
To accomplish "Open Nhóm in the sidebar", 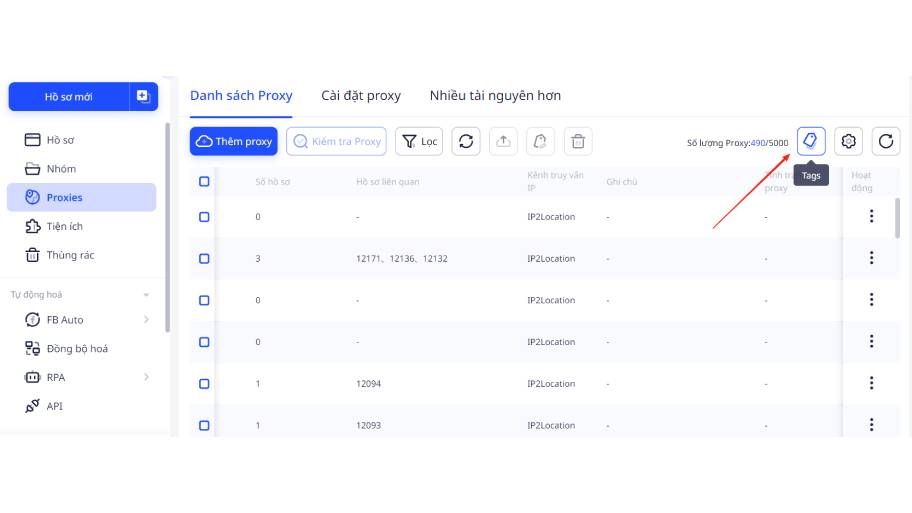I will click(x=81, y=169).
